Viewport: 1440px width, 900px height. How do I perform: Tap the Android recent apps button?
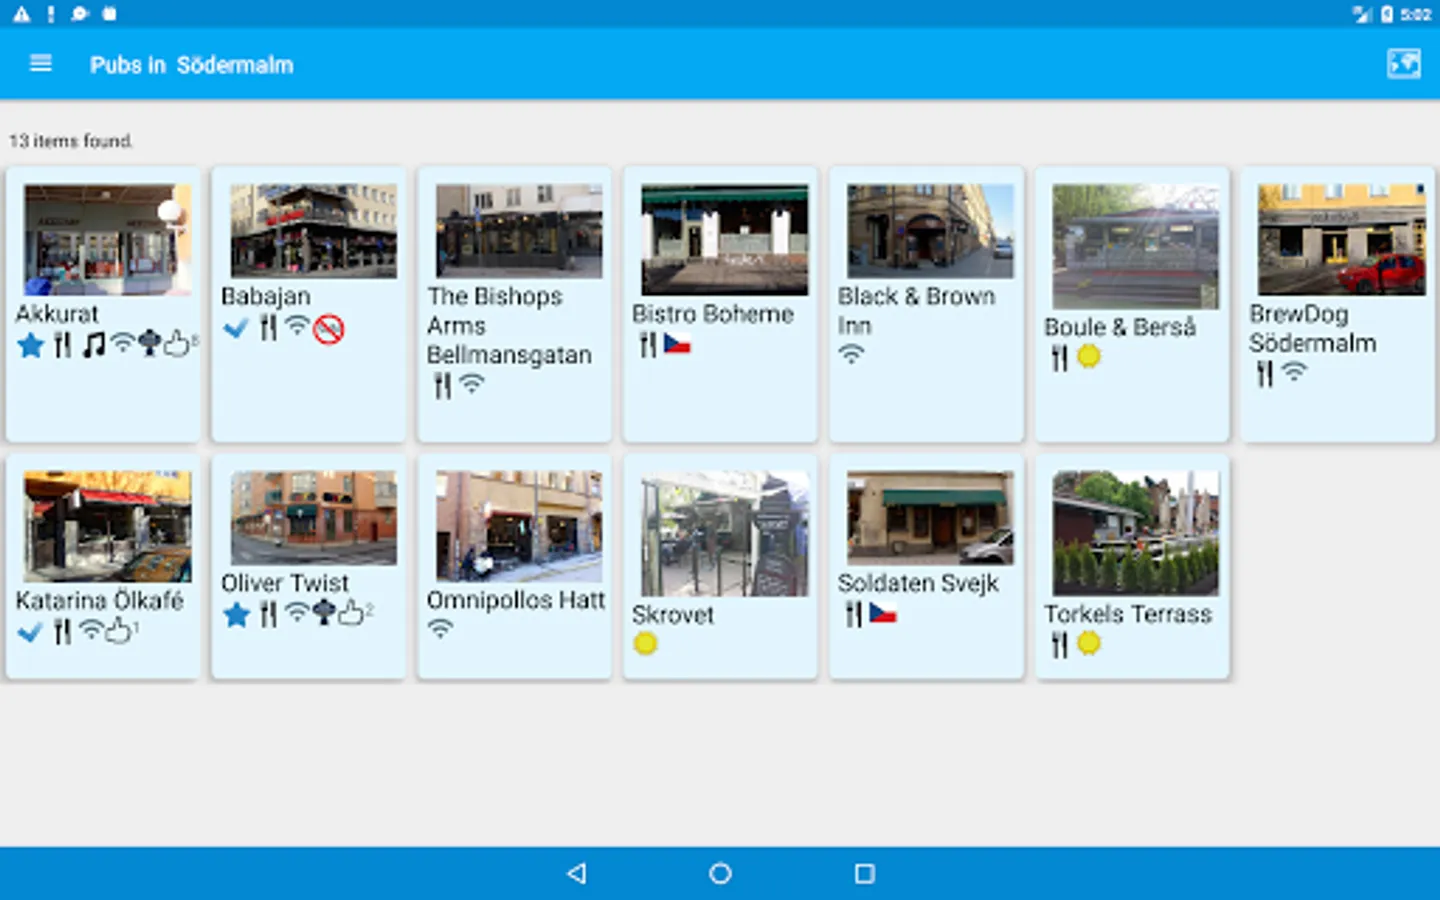[x=865, y=873]
